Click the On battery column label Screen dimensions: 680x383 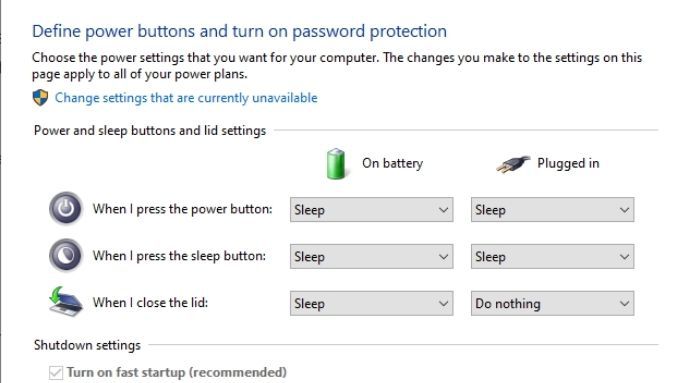coord(392,164)
